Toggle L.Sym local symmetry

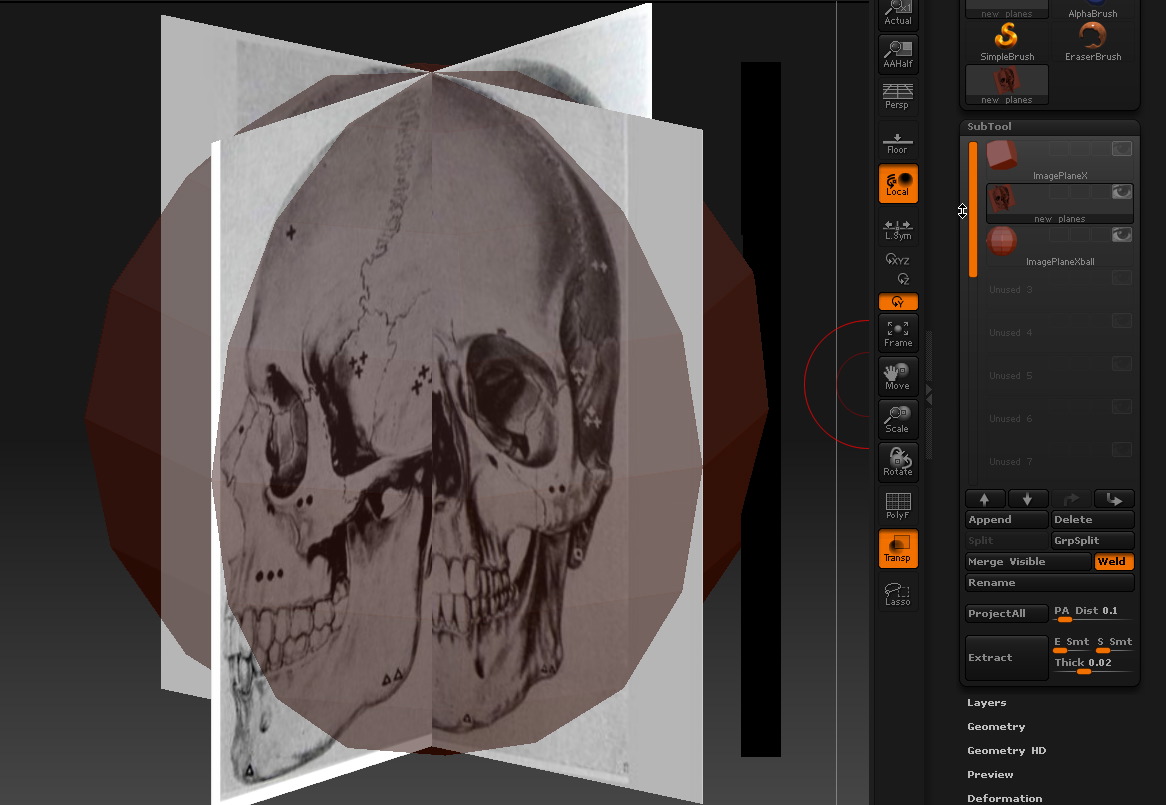point(898,228)
